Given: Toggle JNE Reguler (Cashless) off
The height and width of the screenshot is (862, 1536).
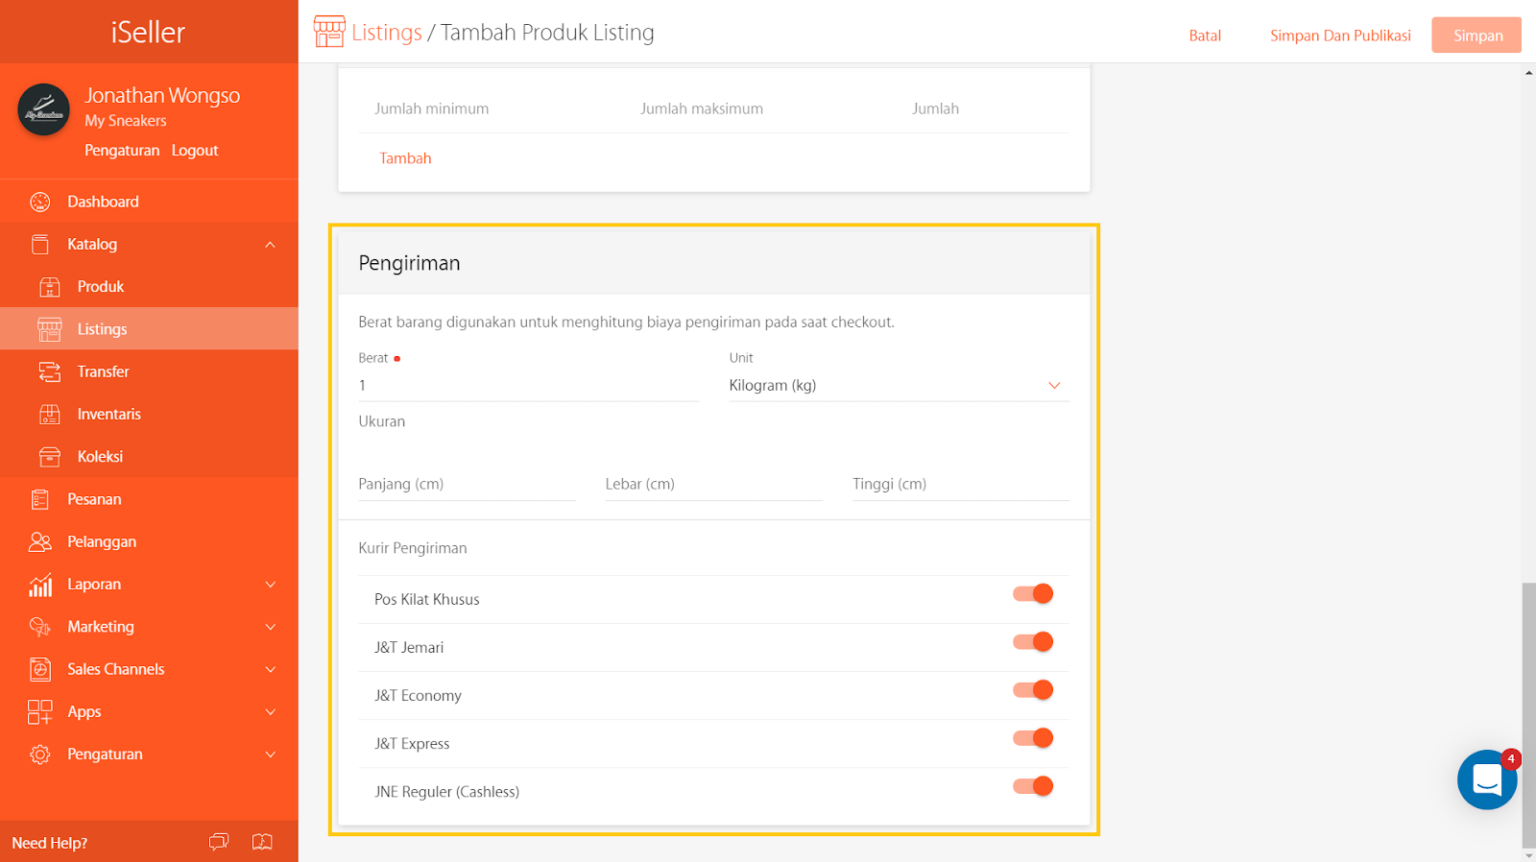Looking at the screenshot, I should click(1033, 785).
